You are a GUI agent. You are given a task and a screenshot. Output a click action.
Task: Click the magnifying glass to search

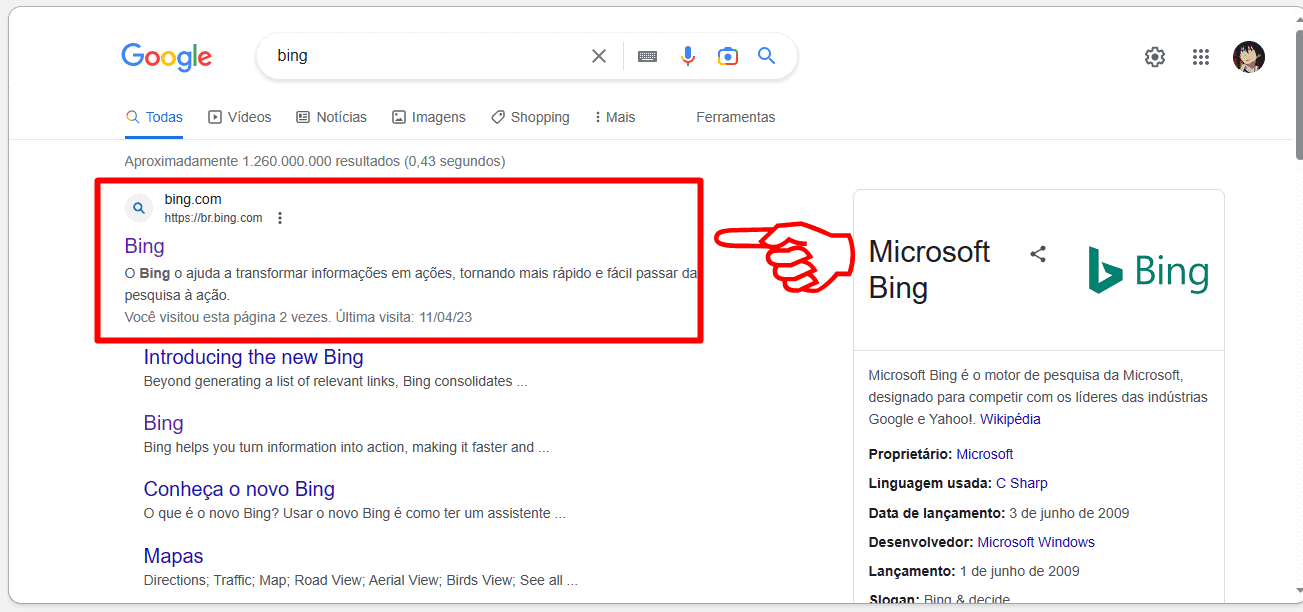(x=766, y=56)
